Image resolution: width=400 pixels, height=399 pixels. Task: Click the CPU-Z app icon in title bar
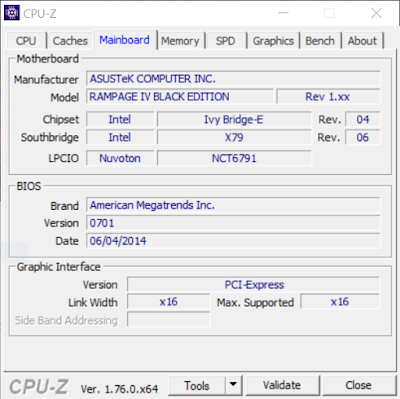(12, 13)
